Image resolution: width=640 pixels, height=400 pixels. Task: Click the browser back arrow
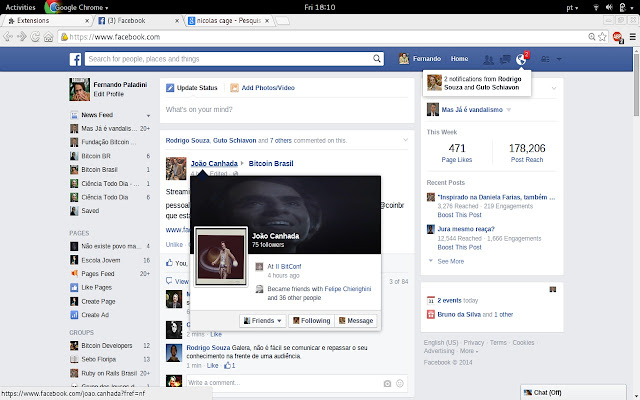[x=8, y=37]
